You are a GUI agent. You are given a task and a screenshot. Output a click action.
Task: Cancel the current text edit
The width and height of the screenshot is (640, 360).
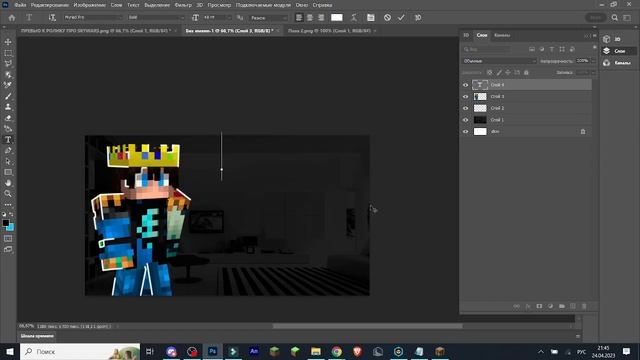tap(387, 18)
